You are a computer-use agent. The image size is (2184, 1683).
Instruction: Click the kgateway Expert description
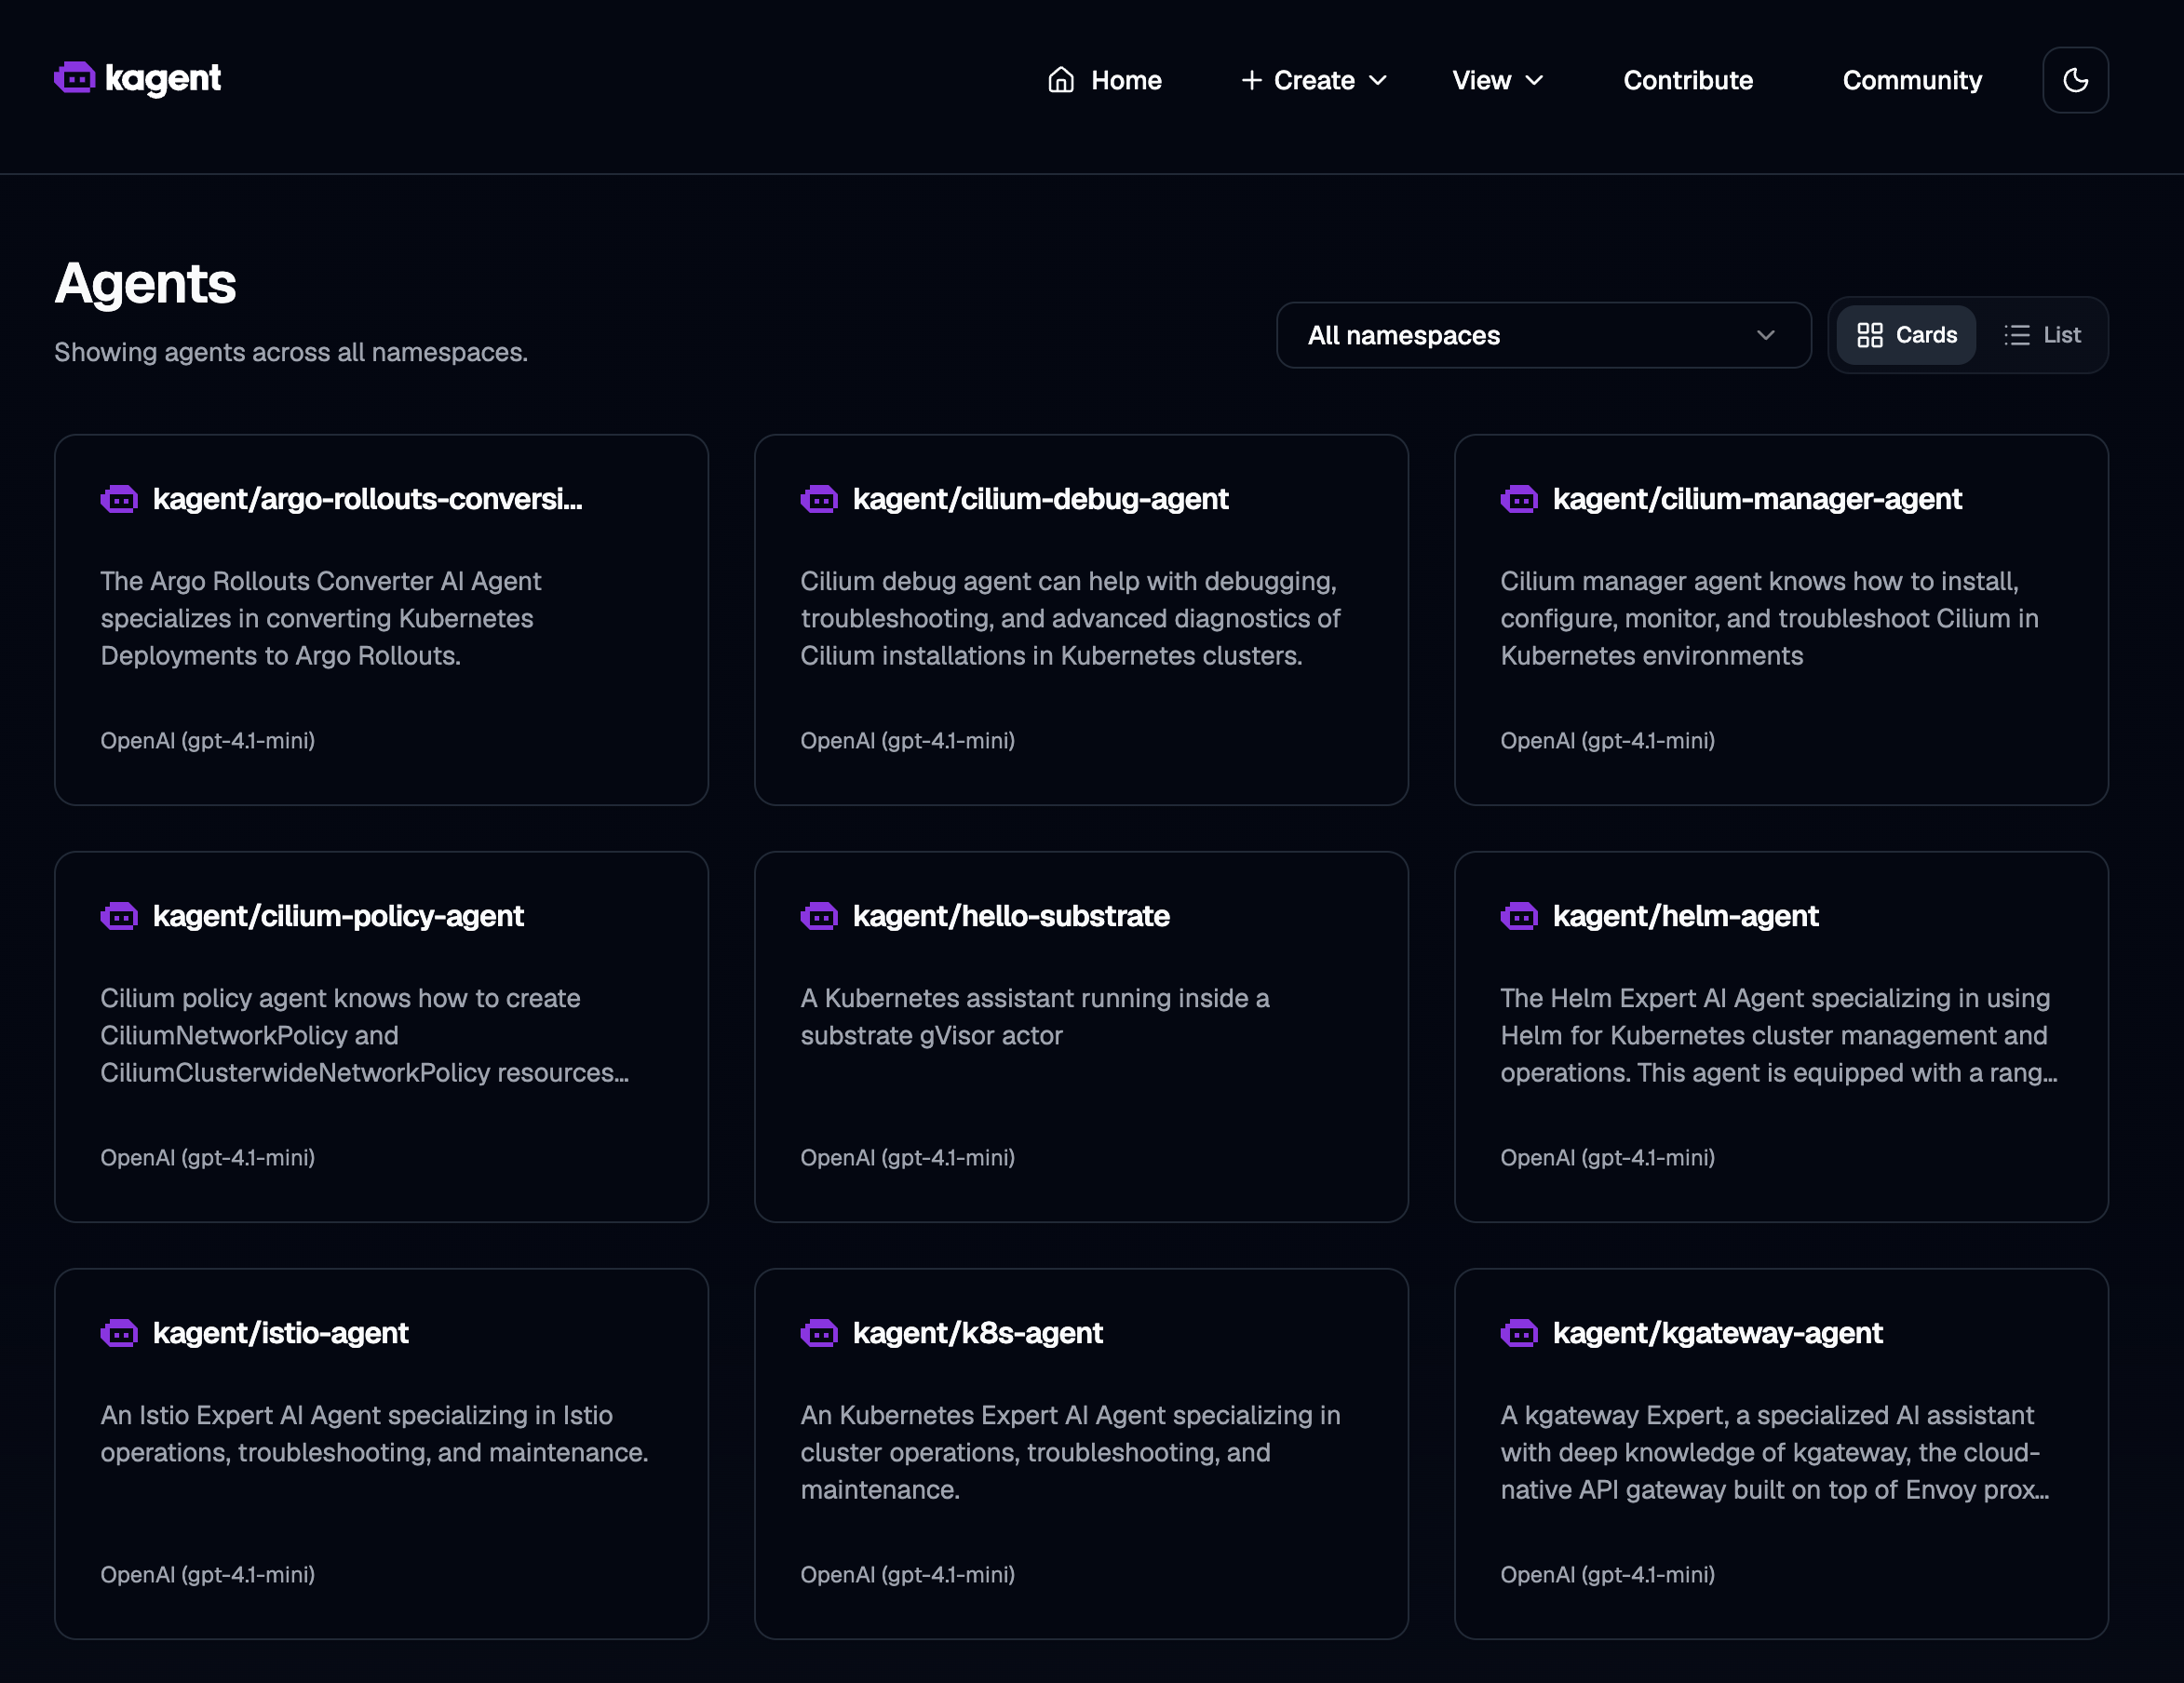pos(1775,1452)
